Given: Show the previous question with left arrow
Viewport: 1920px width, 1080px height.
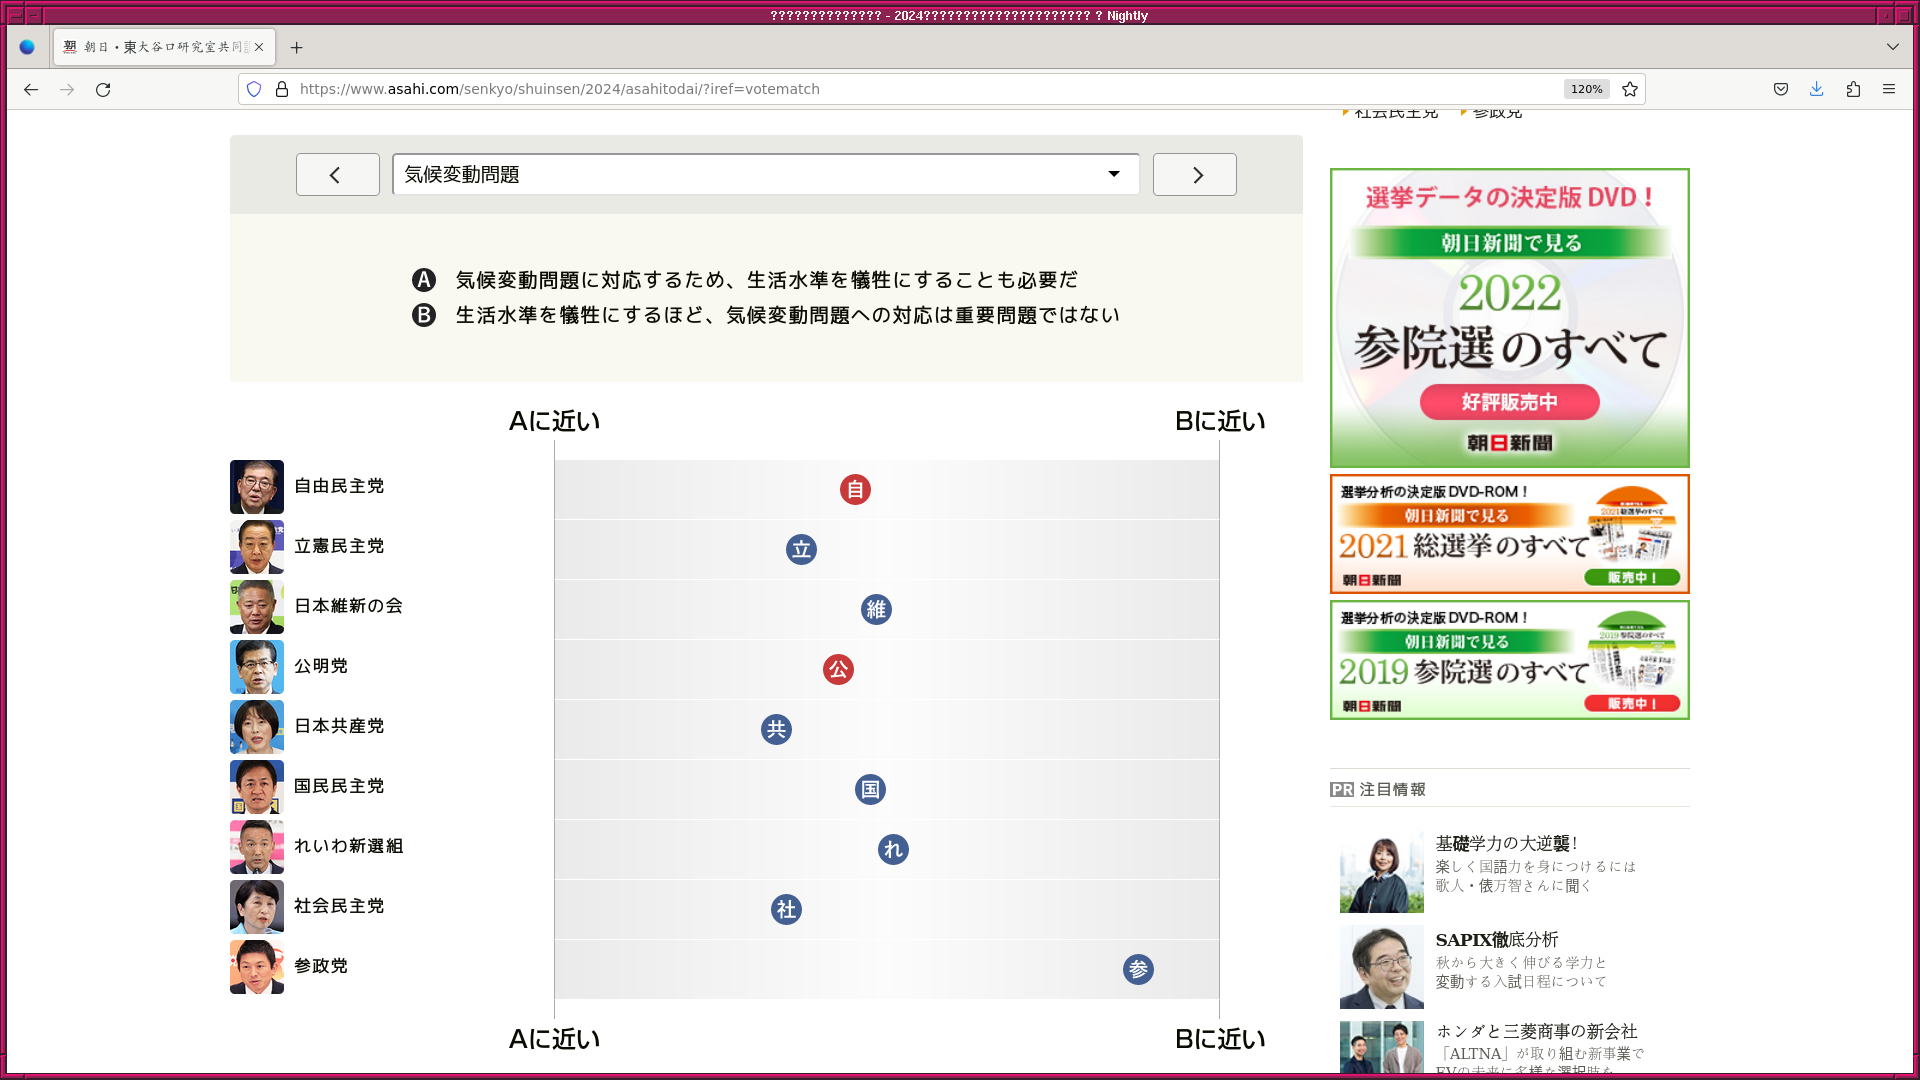Looking at the screenshot, I should click(x=338, y=175).
